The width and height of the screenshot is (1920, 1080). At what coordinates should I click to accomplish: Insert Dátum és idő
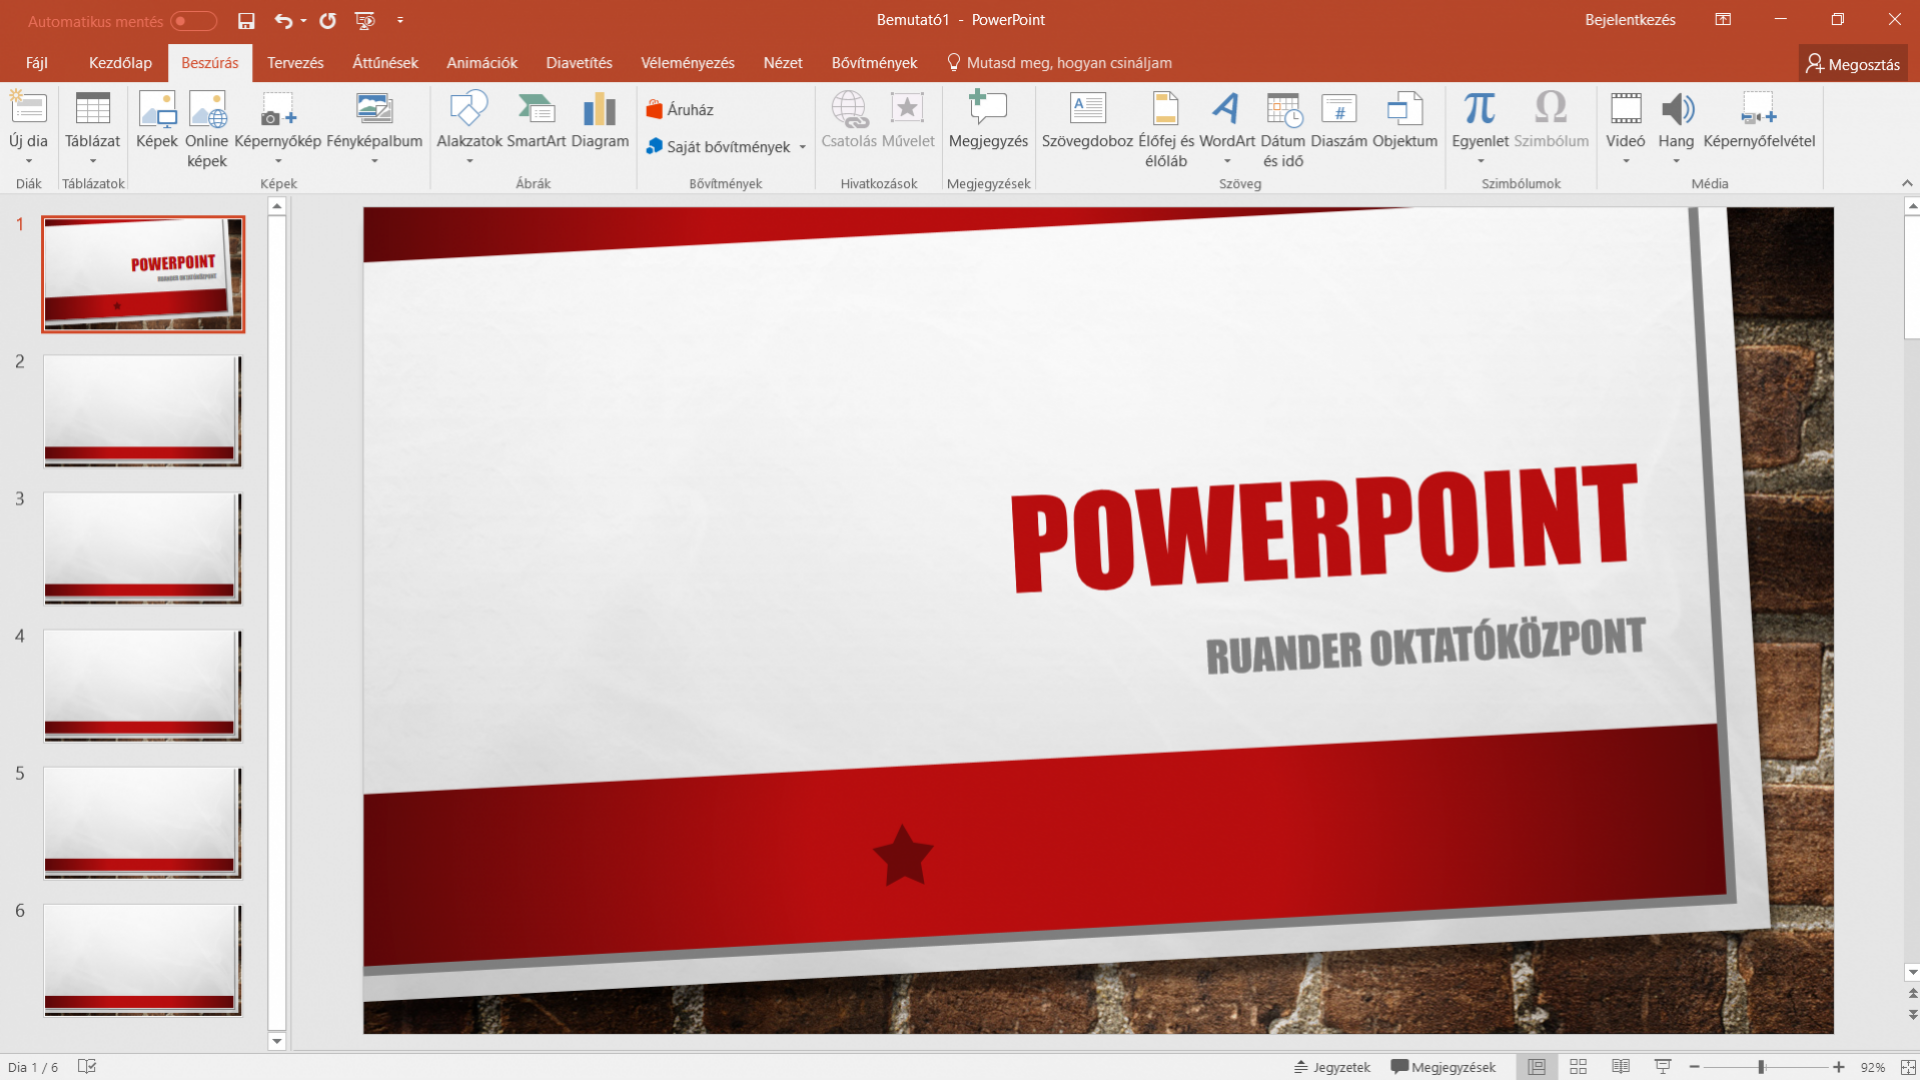tap(1283, 128)
